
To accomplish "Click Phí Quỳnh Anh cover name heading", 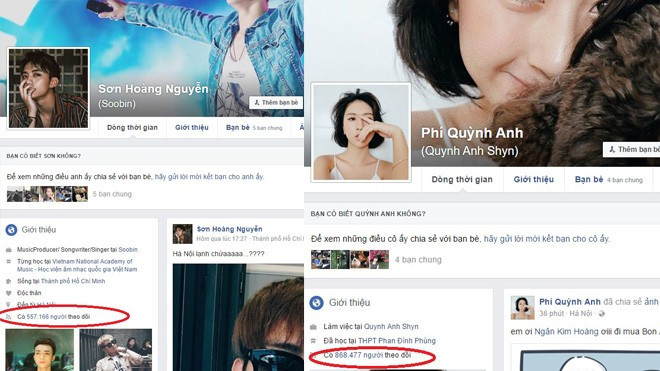I will pyautogui.click(x=472, y=133).
